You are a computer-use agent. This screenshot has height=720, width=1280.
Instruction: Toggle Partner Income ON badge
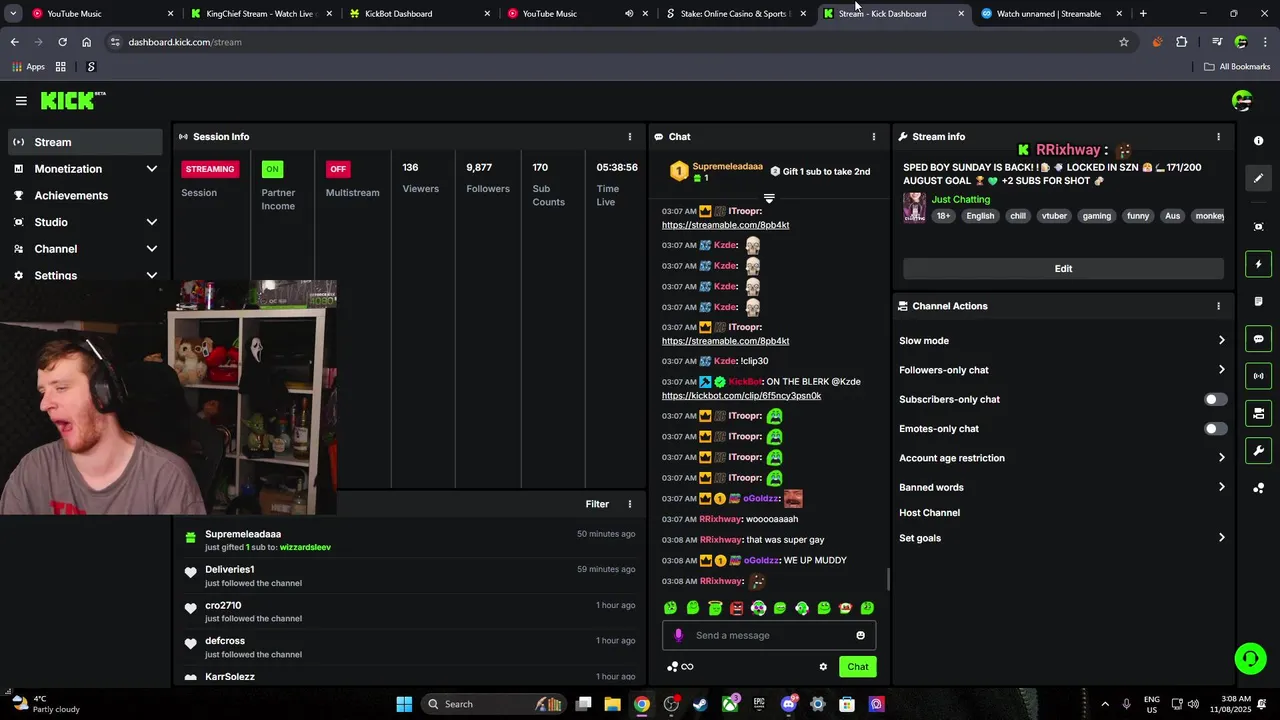tap(272, 169)
